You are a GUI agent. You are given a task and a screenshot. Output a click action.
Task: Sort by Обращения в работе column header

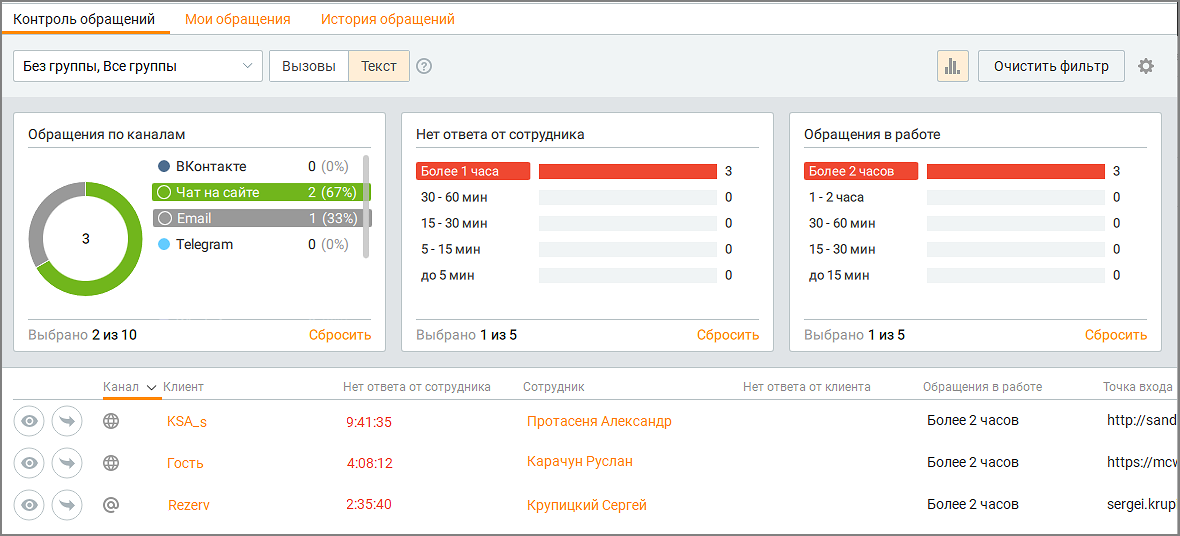[983, 387]
